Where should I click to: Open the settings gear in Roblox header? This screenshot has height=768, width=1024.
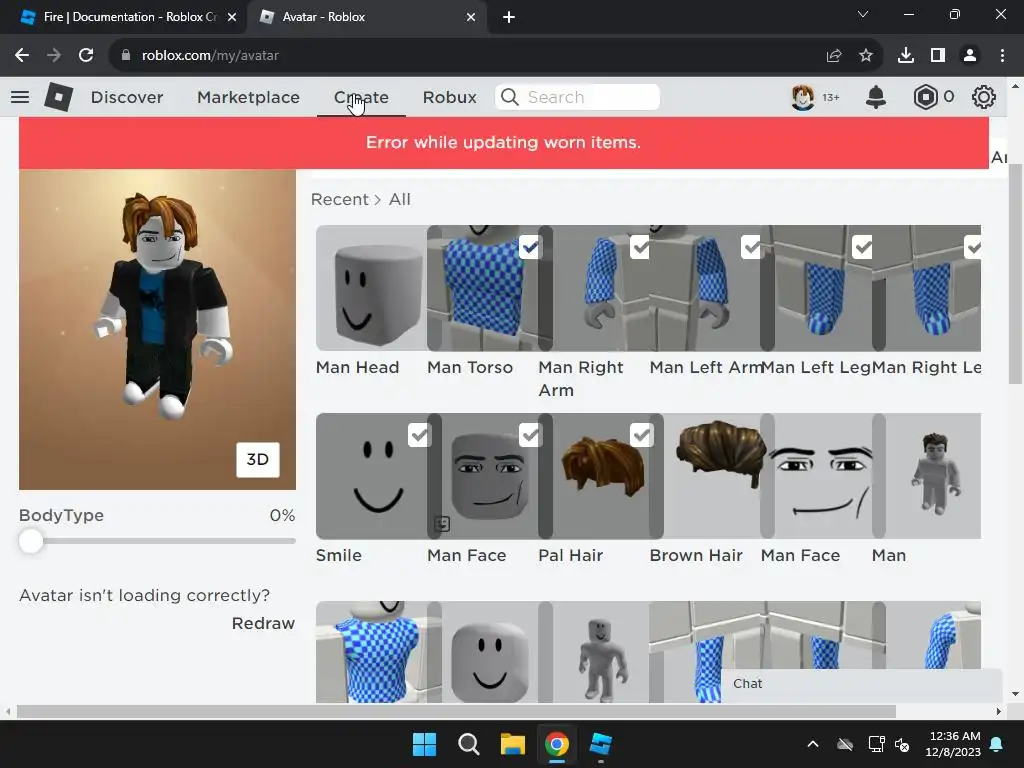coord(984,97)
